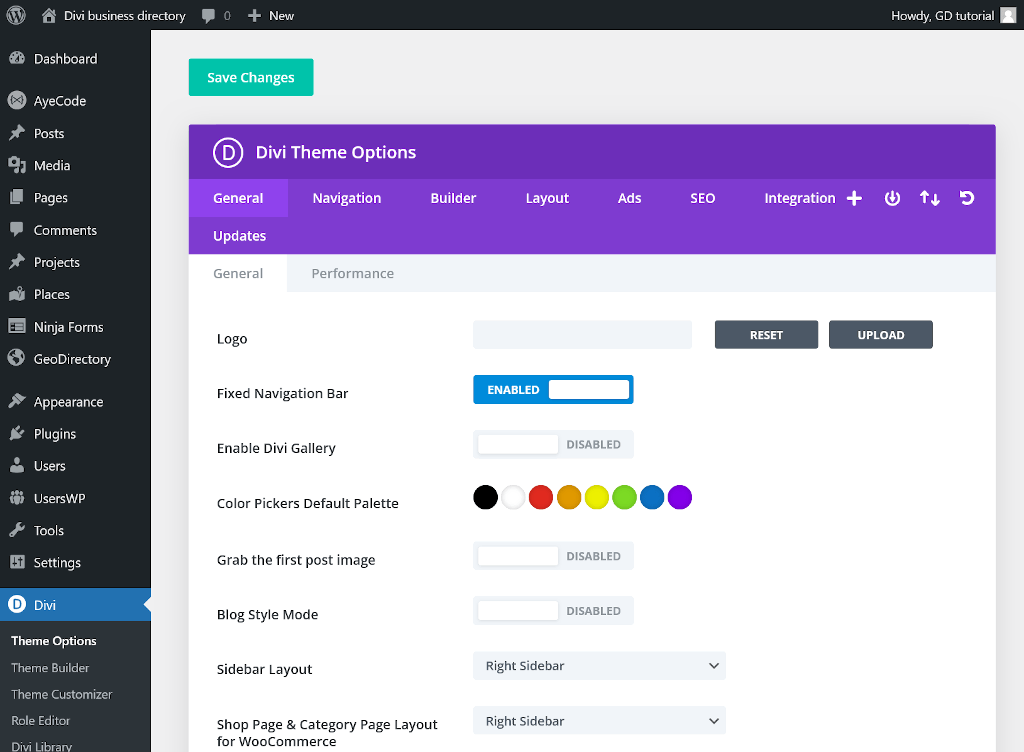Open the WooCommerce shop layout dropdown
The image size is (1024, 752).
[x=598, y=720]
